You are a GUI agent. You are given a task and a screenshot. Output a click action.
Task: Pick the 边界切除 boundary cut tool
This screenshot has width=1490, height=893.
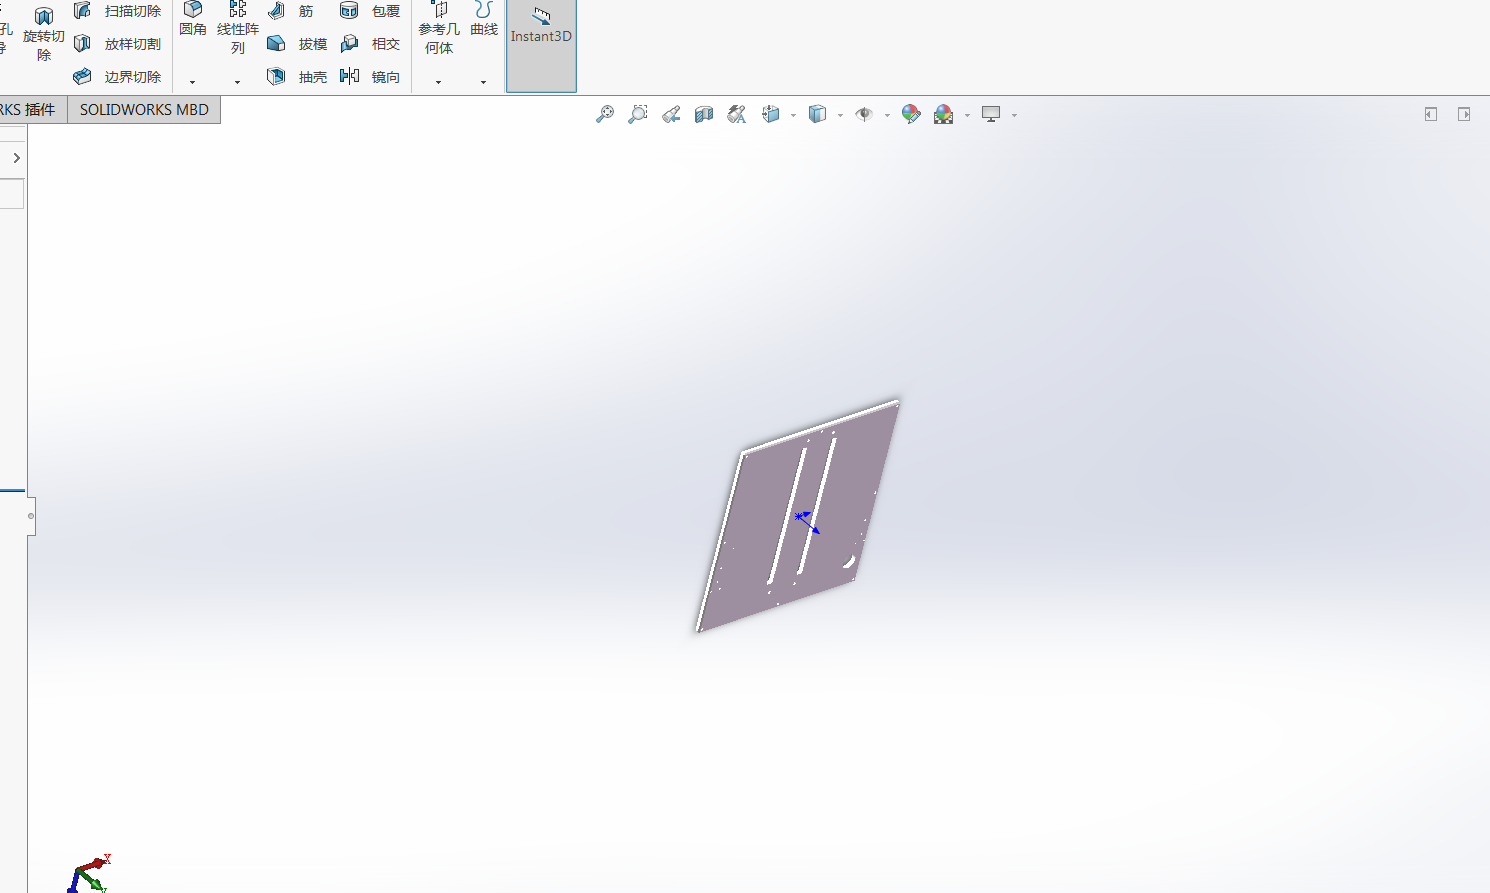[x=118, y=77]
